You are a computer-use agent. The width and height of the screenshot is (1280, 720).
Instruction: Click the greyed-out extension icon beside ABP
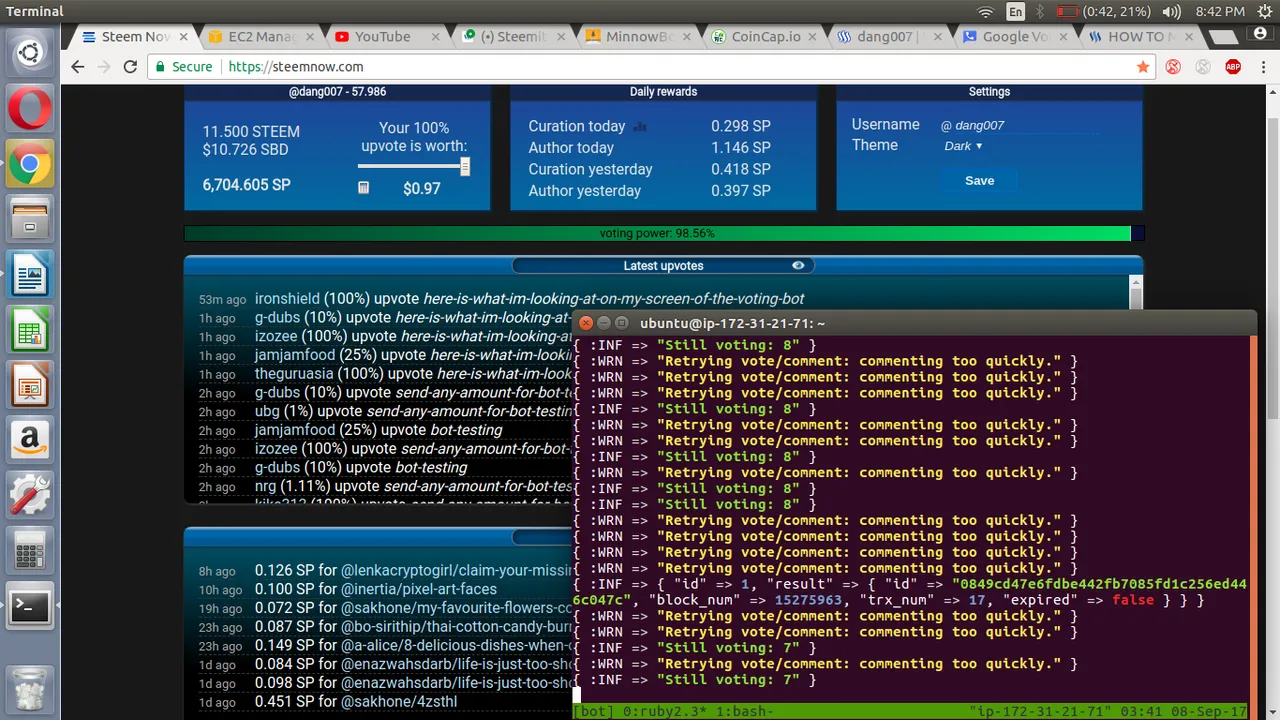pos(1203,67)
